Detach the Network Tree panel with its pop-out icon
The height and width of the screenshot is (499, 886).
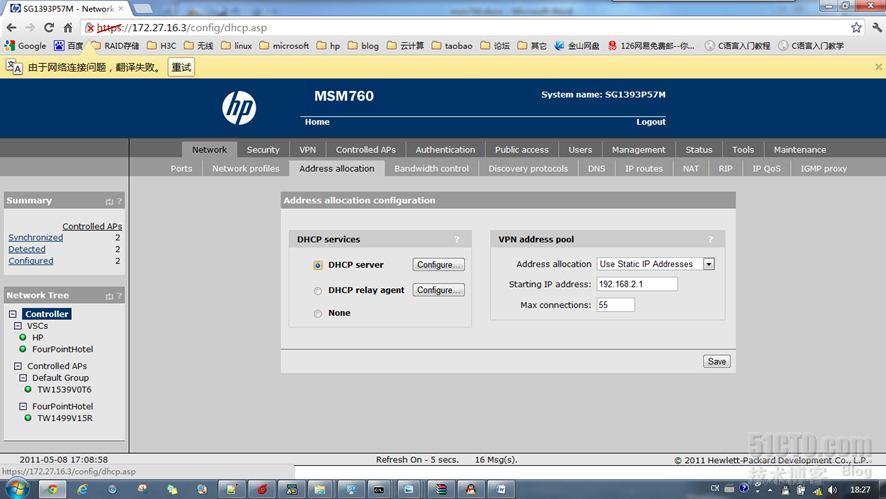[109, 296]
